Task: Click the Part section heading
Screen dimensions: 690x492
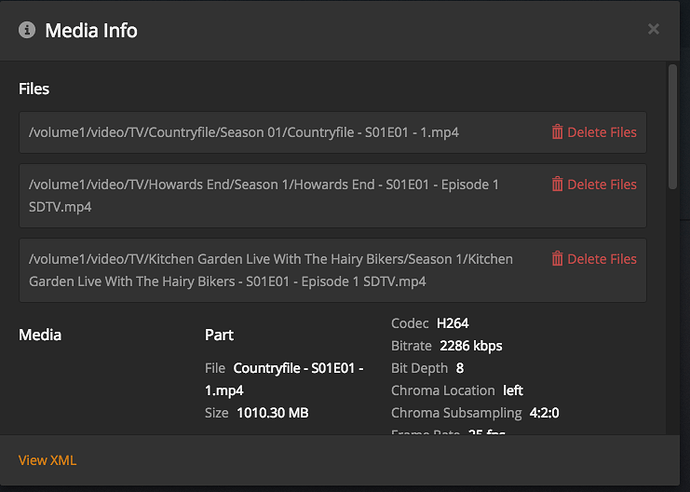Action: coord(219,334)
